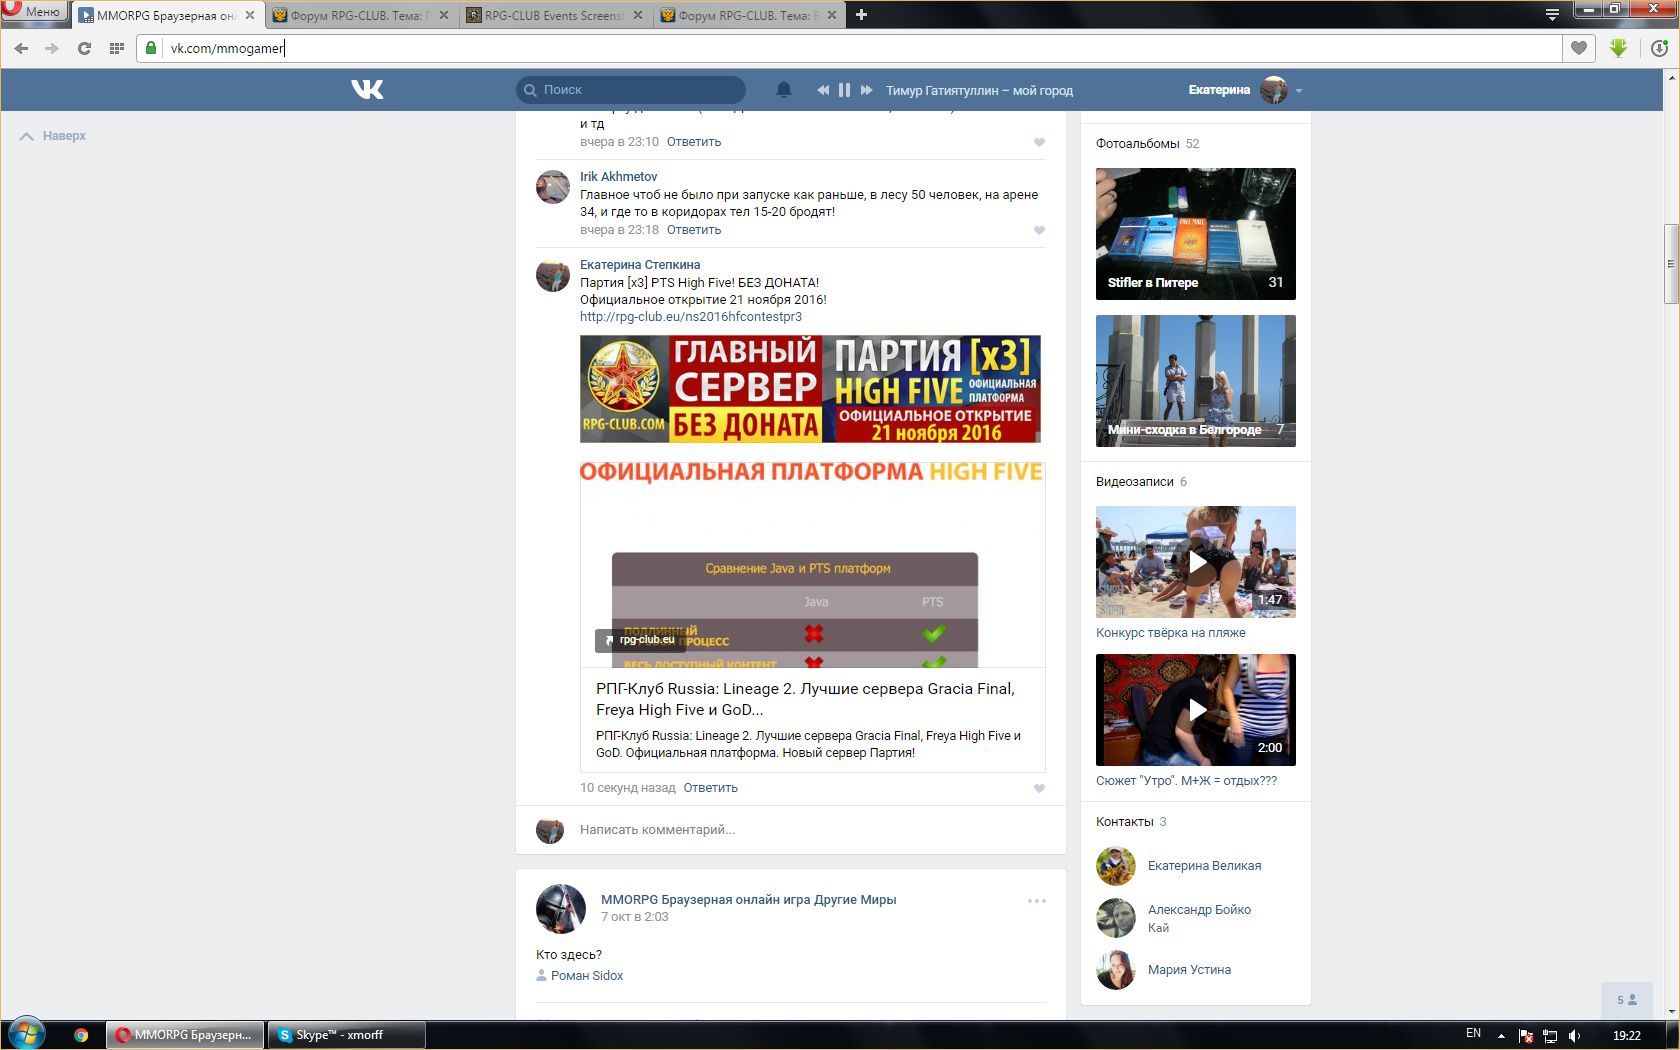
Task: Click the VK logo in header
Action: pyautogui.click(x=367, y=90)
